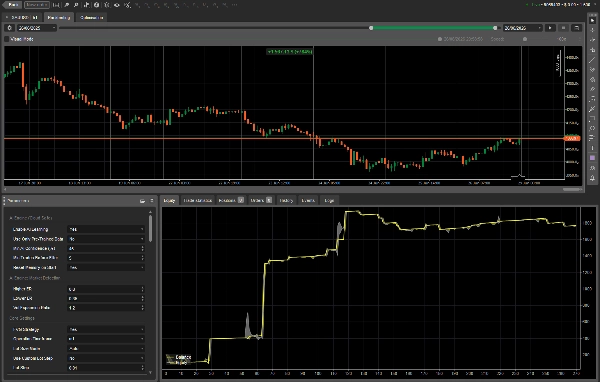This screenshot has height=382, width=600.
Task: Open the History tab
Action: coord(286,200)
